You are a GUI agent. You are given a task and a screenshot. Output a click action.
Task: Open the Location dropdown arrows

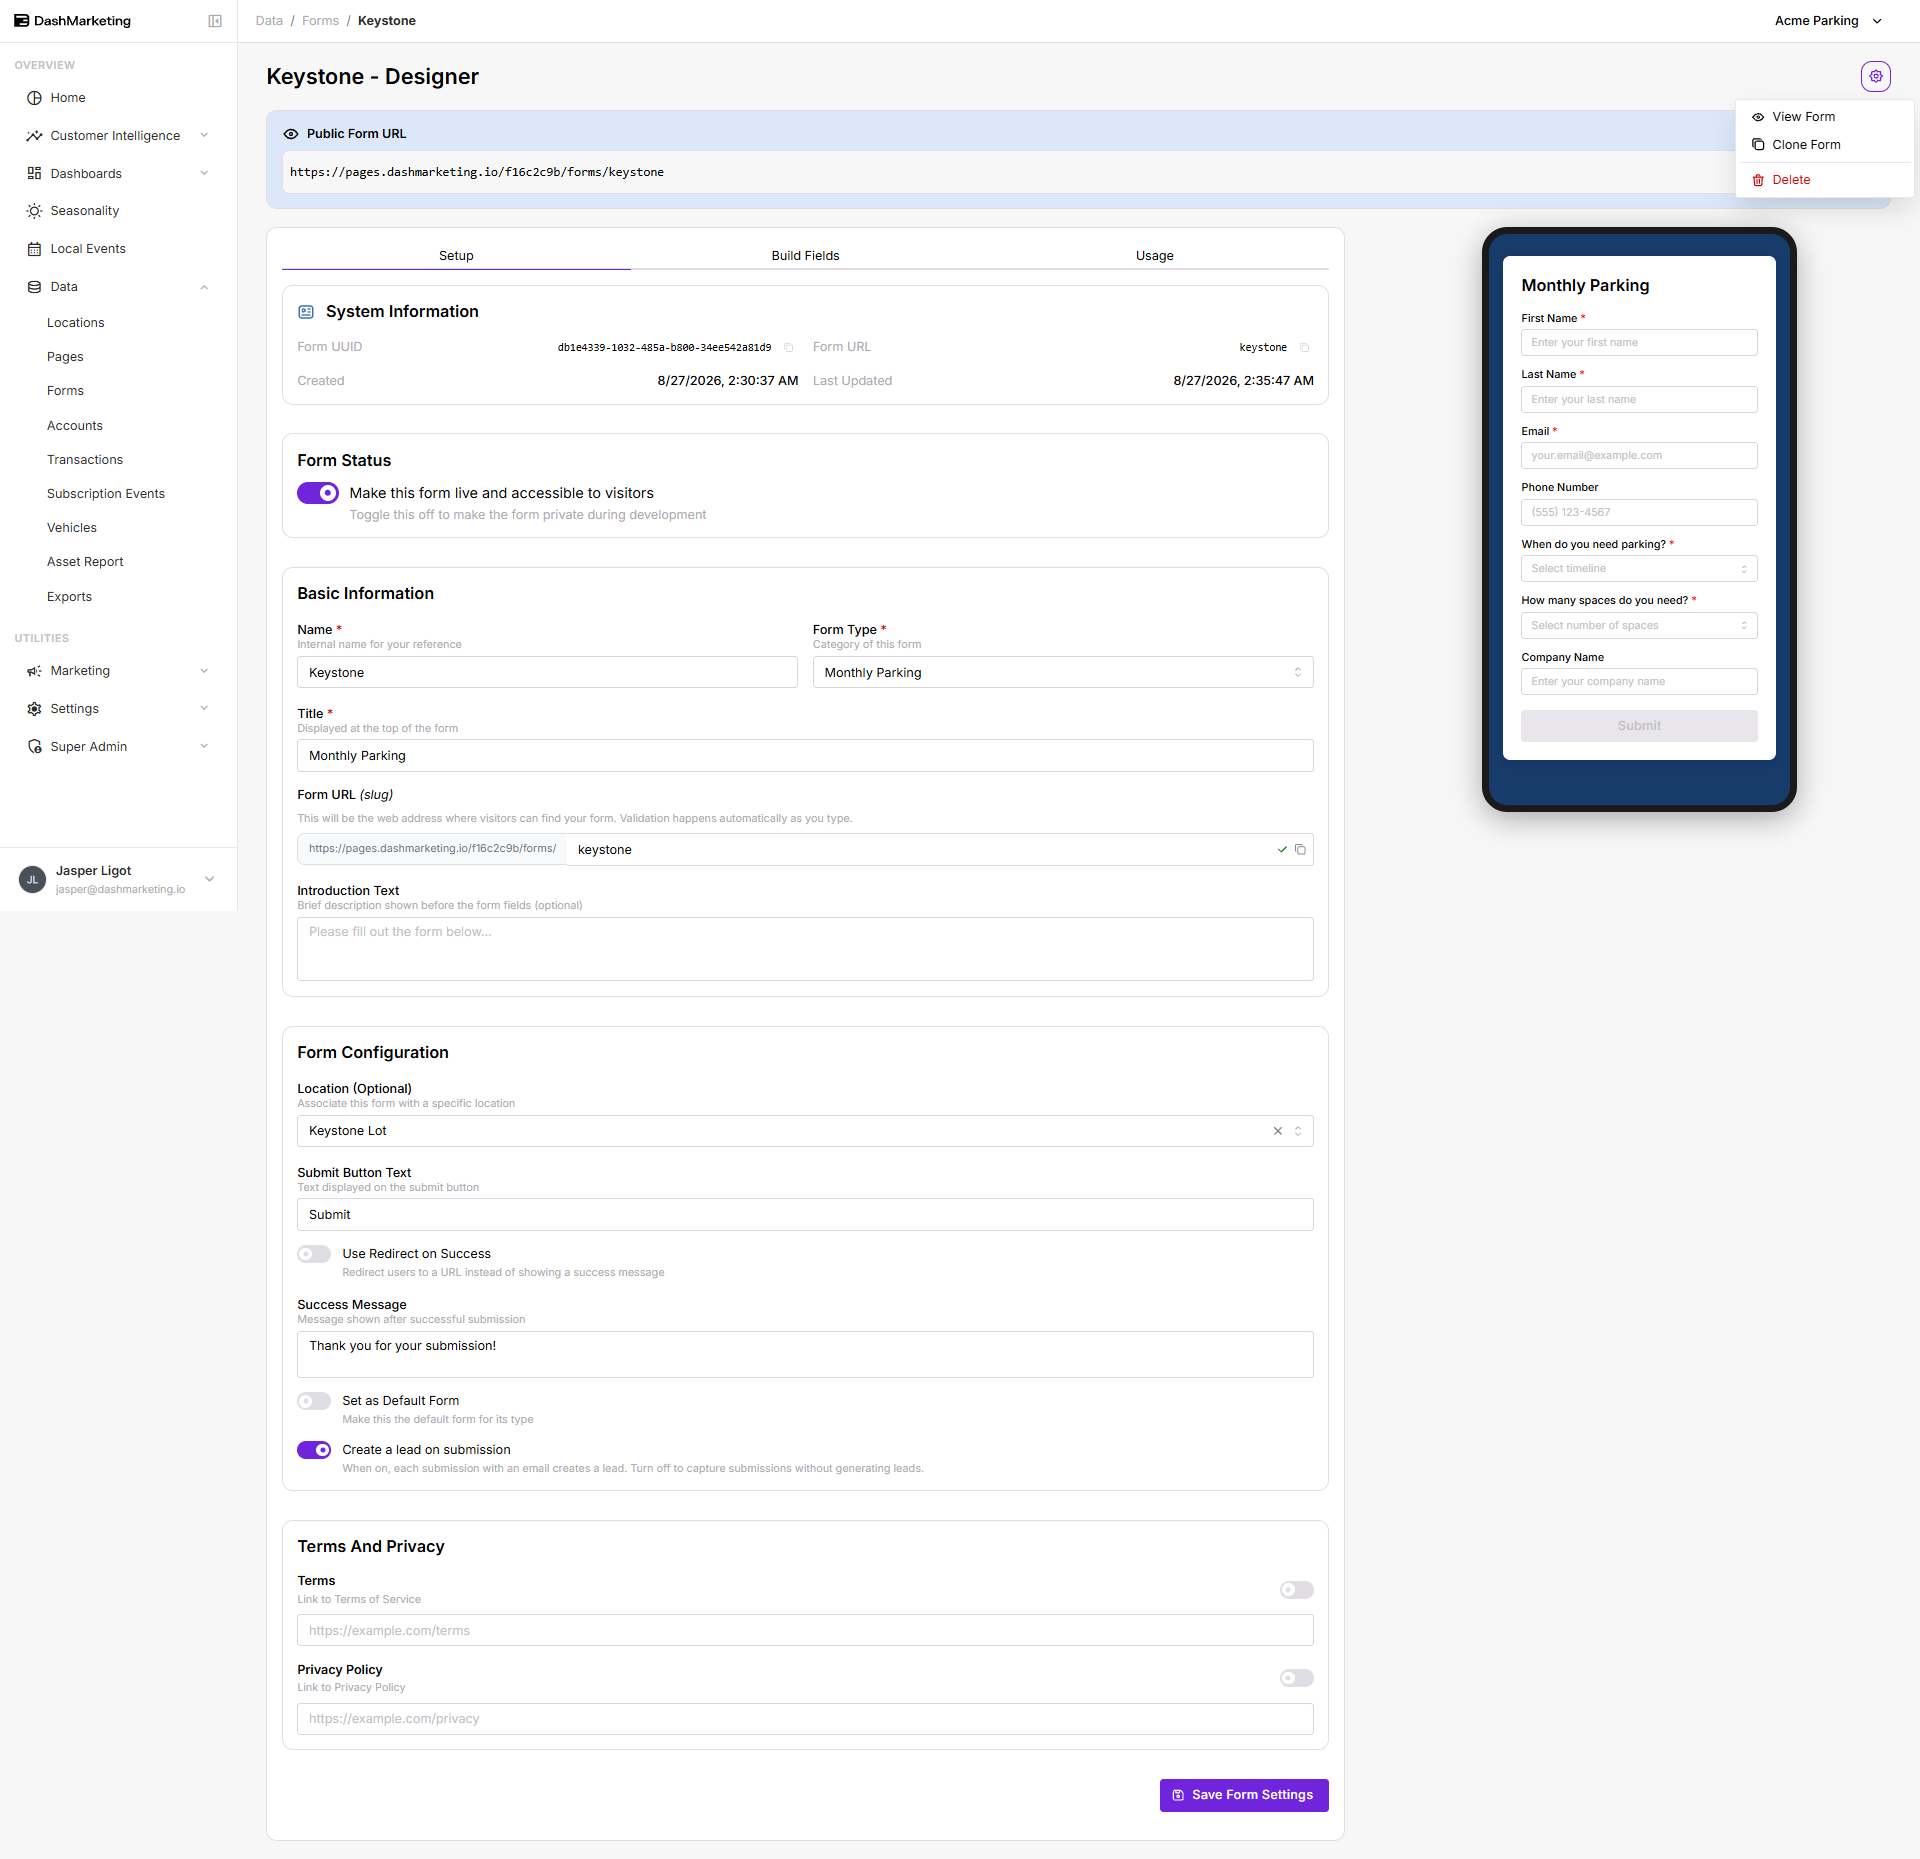(1297, 1131)
